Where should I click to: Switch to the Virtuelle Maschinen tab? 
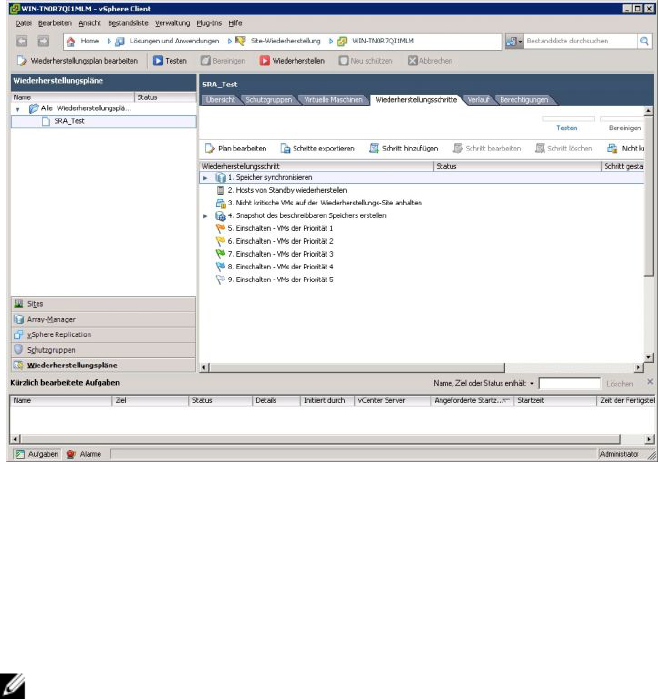[333, 100]
